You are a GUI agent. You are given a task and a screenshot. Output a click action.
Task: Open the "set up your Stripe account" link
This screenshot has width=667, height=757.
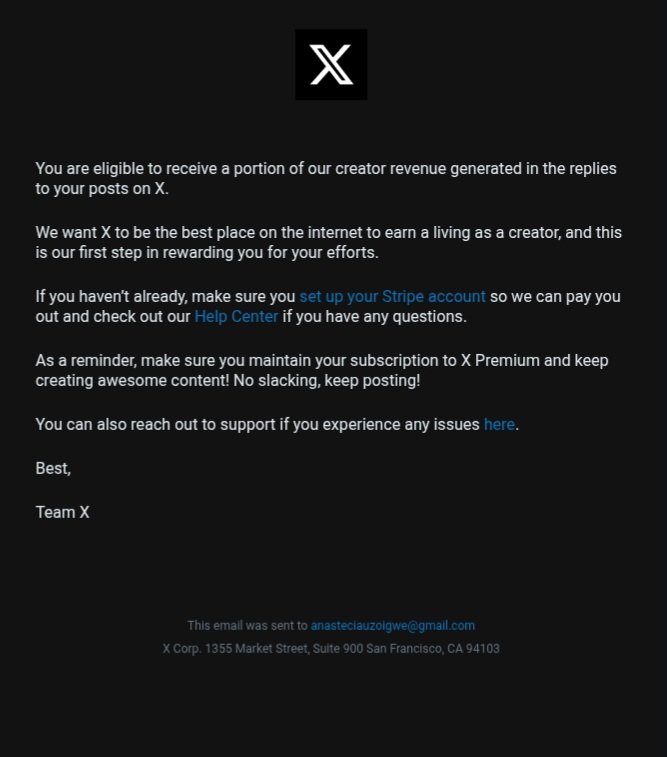392,296
